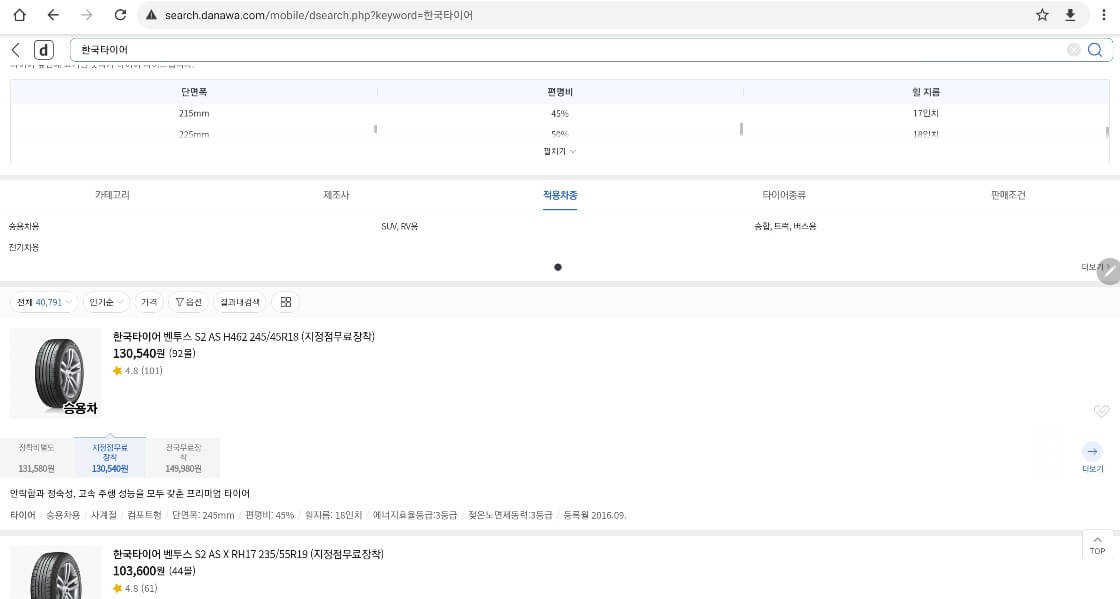
Task: Select 215mm tread width option
Action: [194, 114]
